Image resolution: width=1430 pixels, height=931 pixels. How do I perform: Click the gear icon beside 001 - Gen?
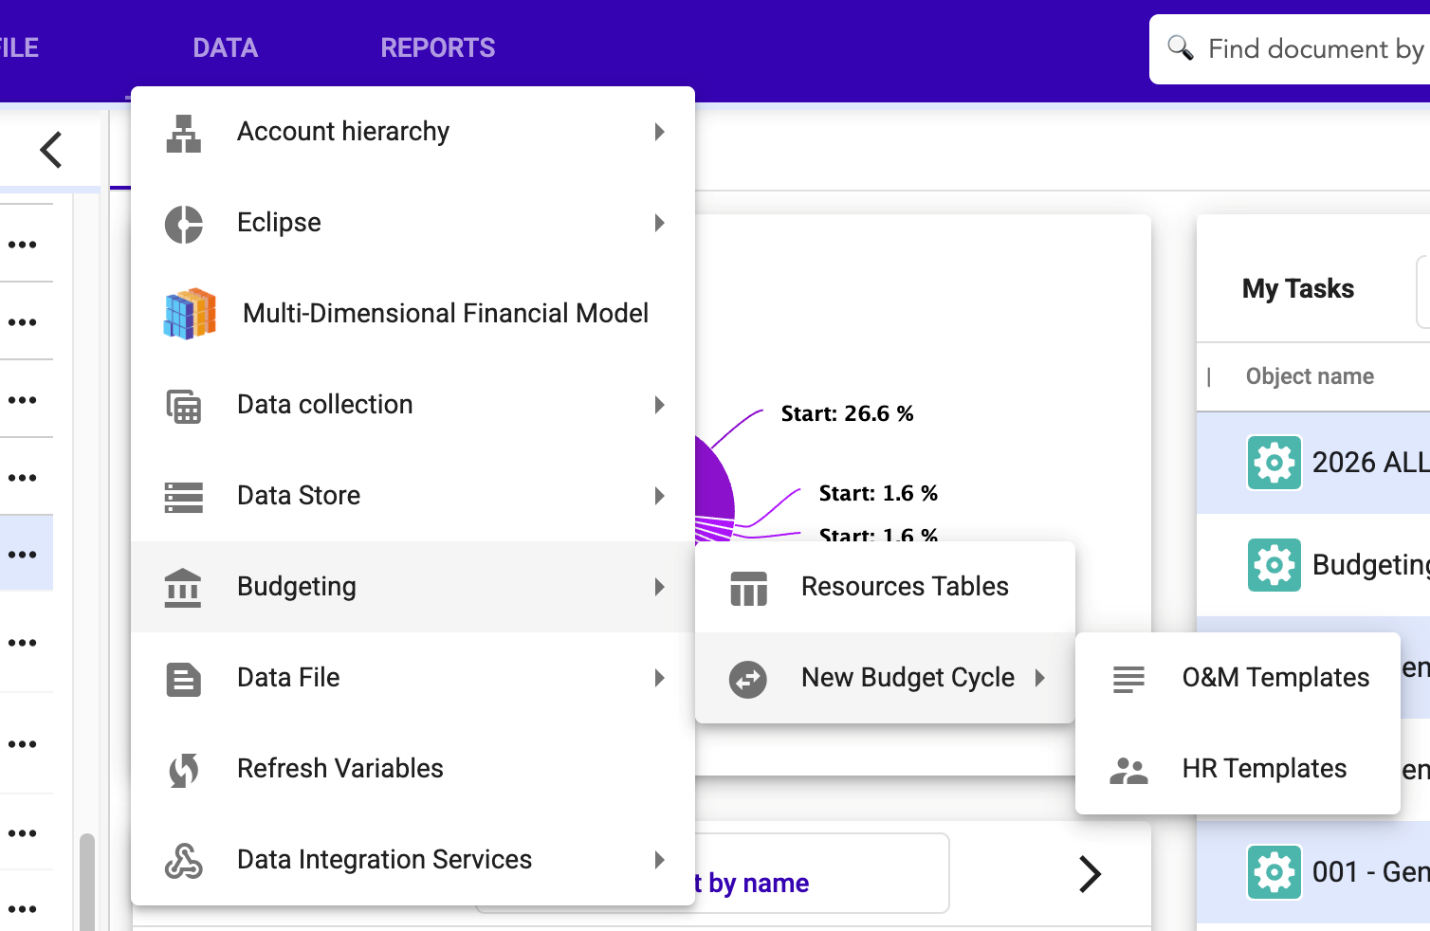coord(1274,871)
